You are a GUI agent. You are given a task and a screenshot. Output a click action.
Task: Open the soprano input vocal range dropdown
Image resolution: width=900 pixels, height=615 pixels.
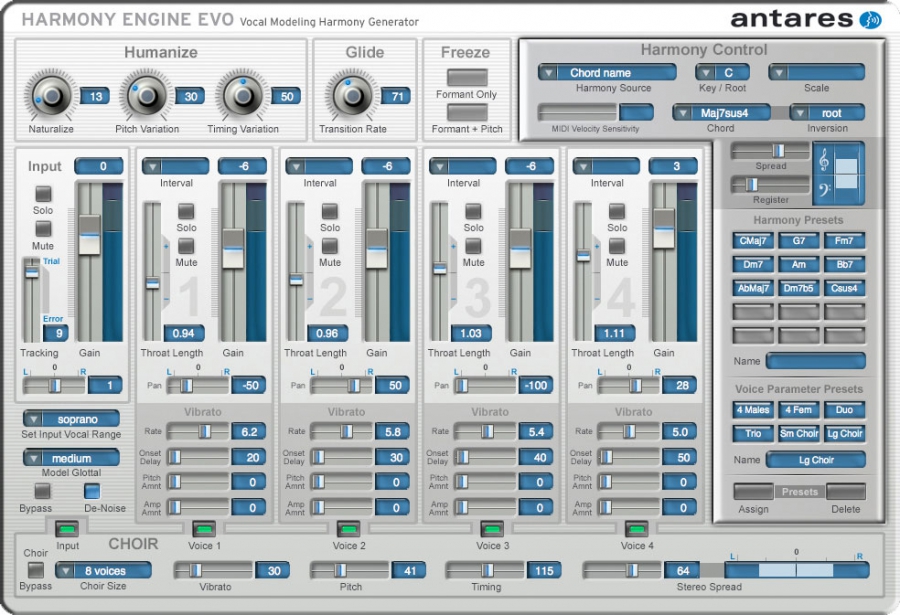point(71,418)
